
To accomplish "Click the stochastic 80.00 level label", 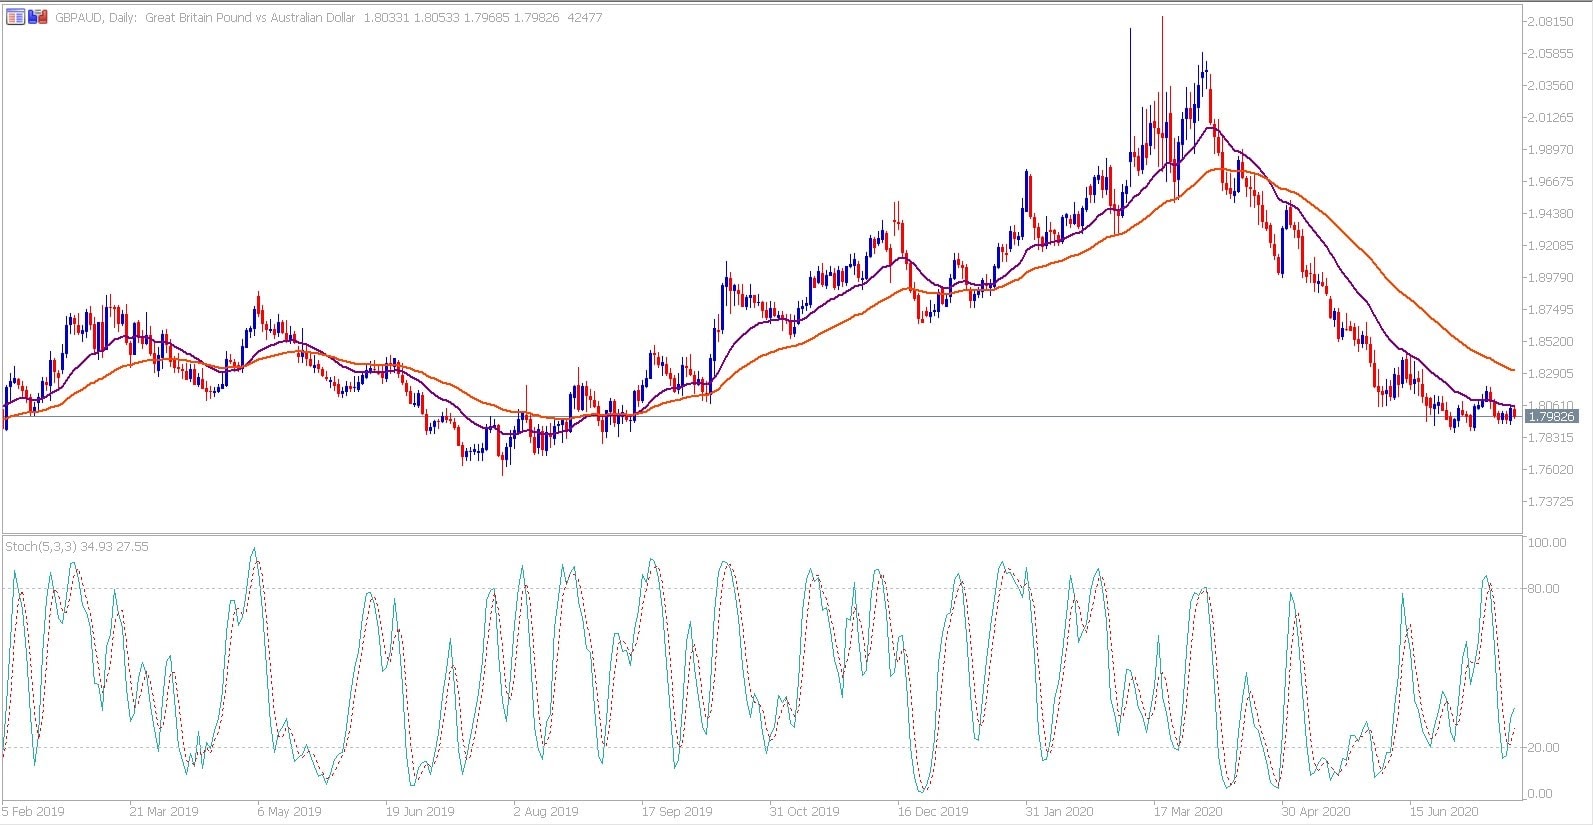I will [1543, 588].
